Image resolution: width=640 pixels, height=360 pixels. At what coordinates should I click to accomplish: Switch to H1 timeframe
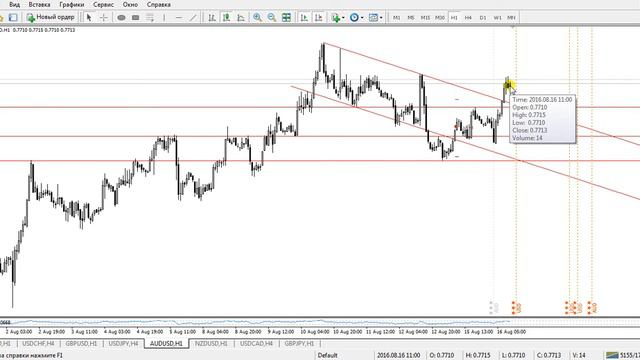(454, 18)
